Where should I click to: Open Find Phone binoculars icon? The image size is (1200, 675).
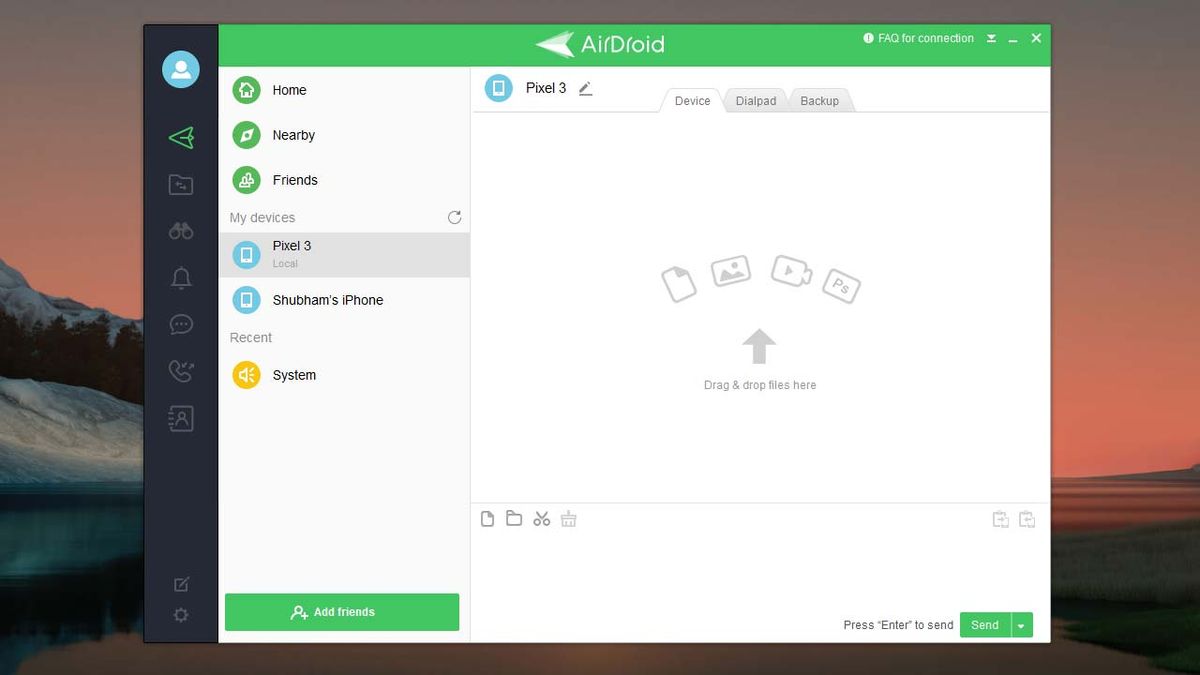tap(180, 230)
